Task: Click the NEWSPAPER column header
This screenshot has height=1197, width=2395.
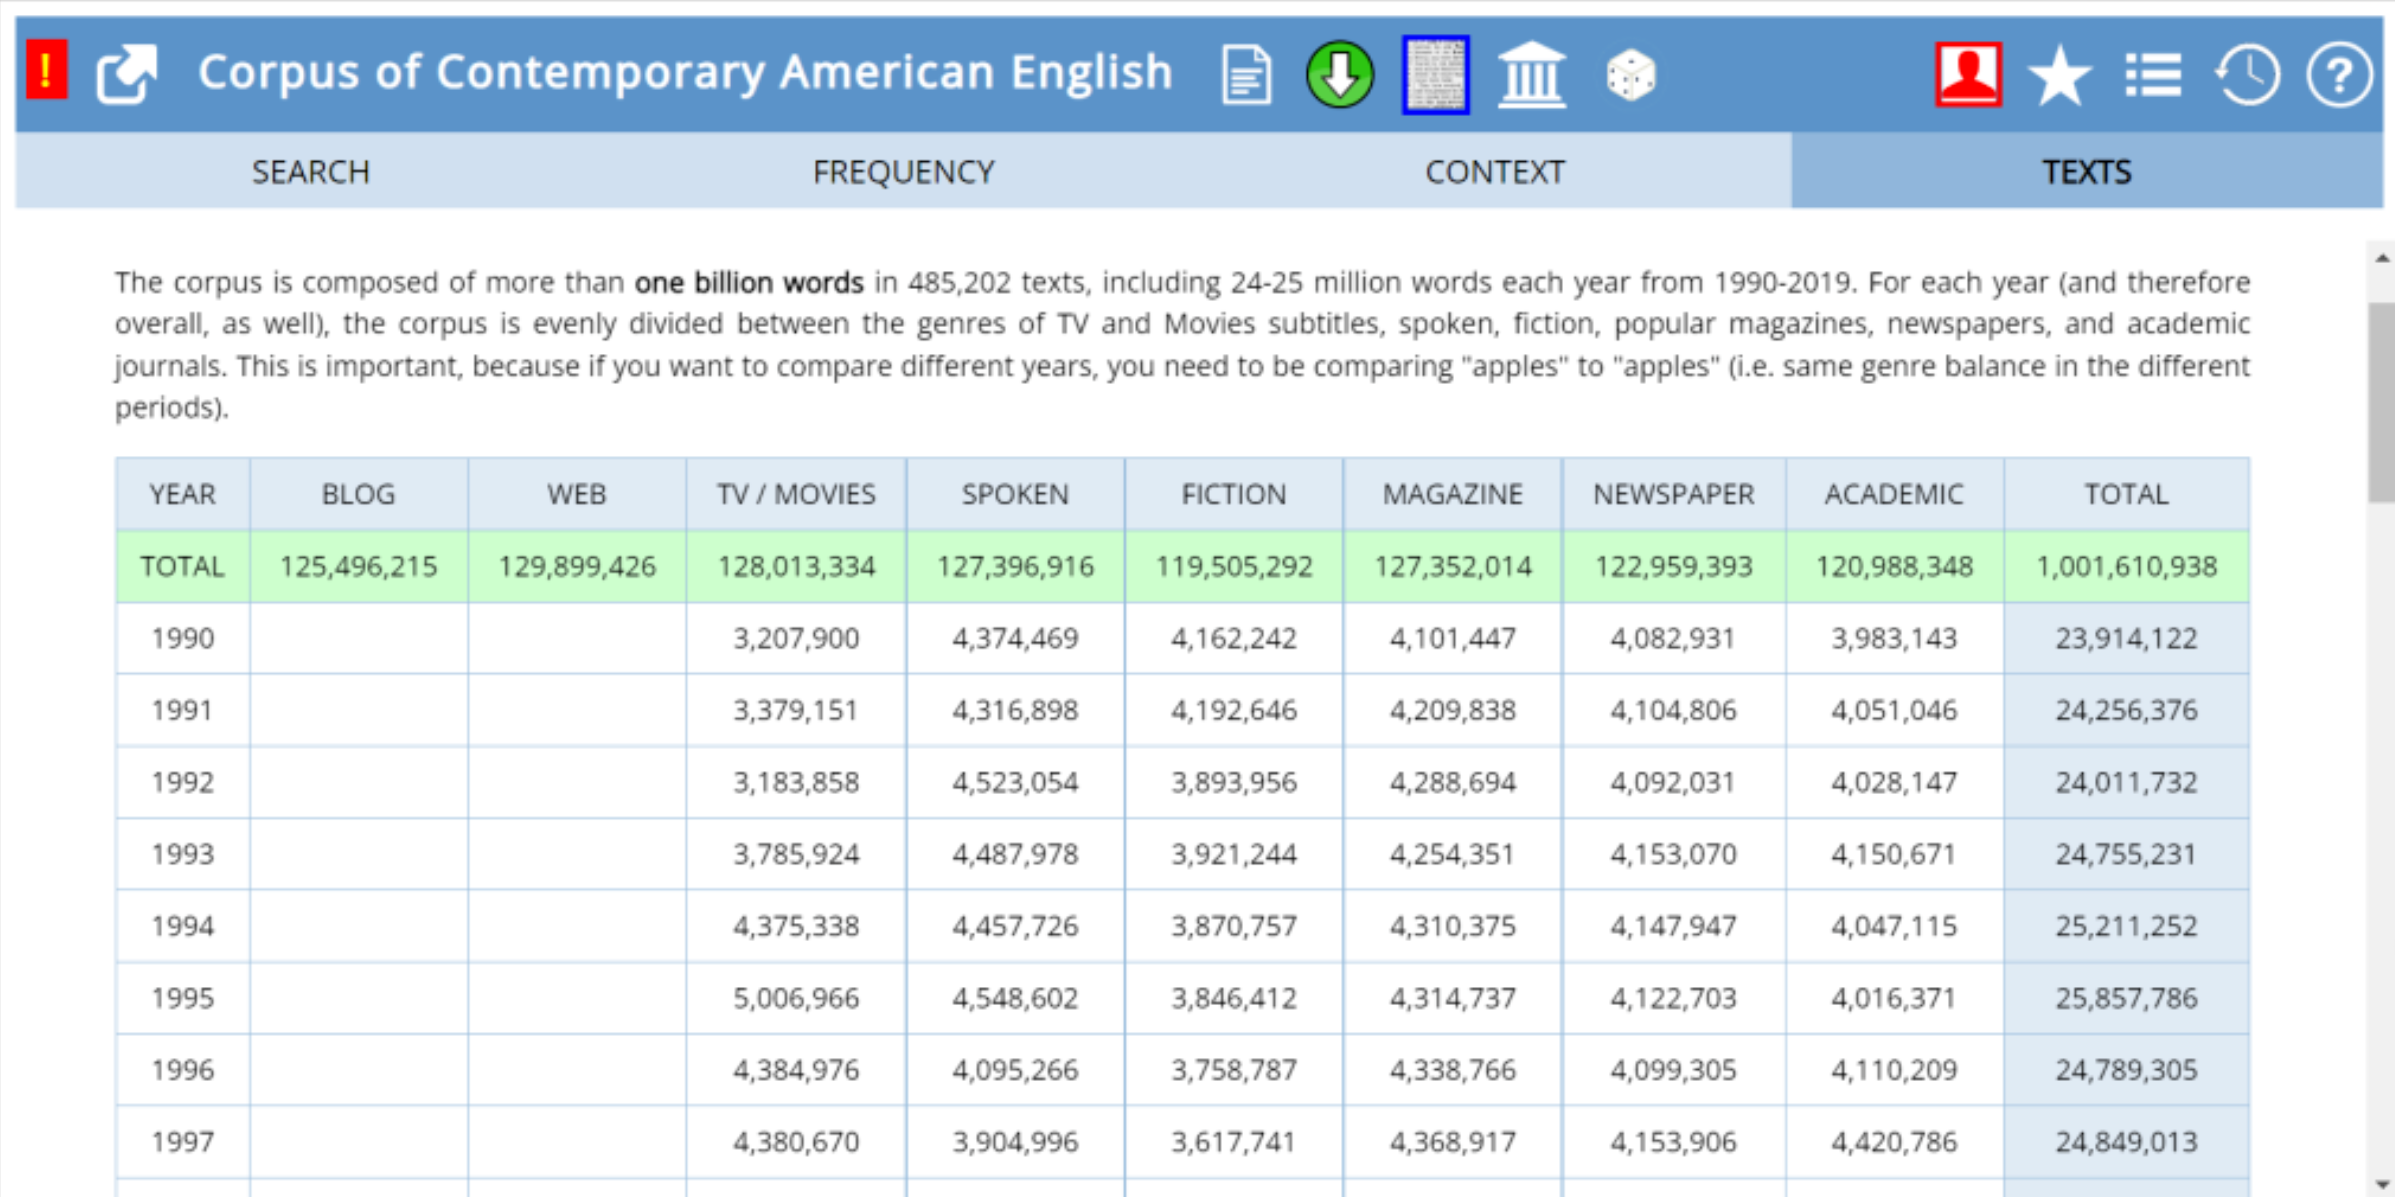Action: pyautogui.click(x=1674, y=494)
